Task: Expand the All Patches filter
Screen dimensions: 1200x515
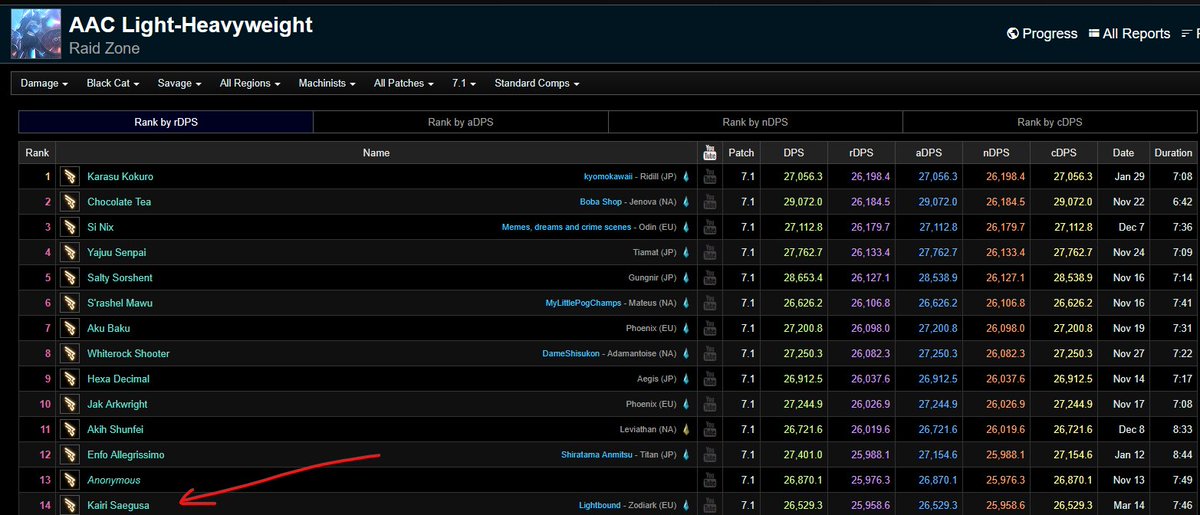Action: pos(403,84)
